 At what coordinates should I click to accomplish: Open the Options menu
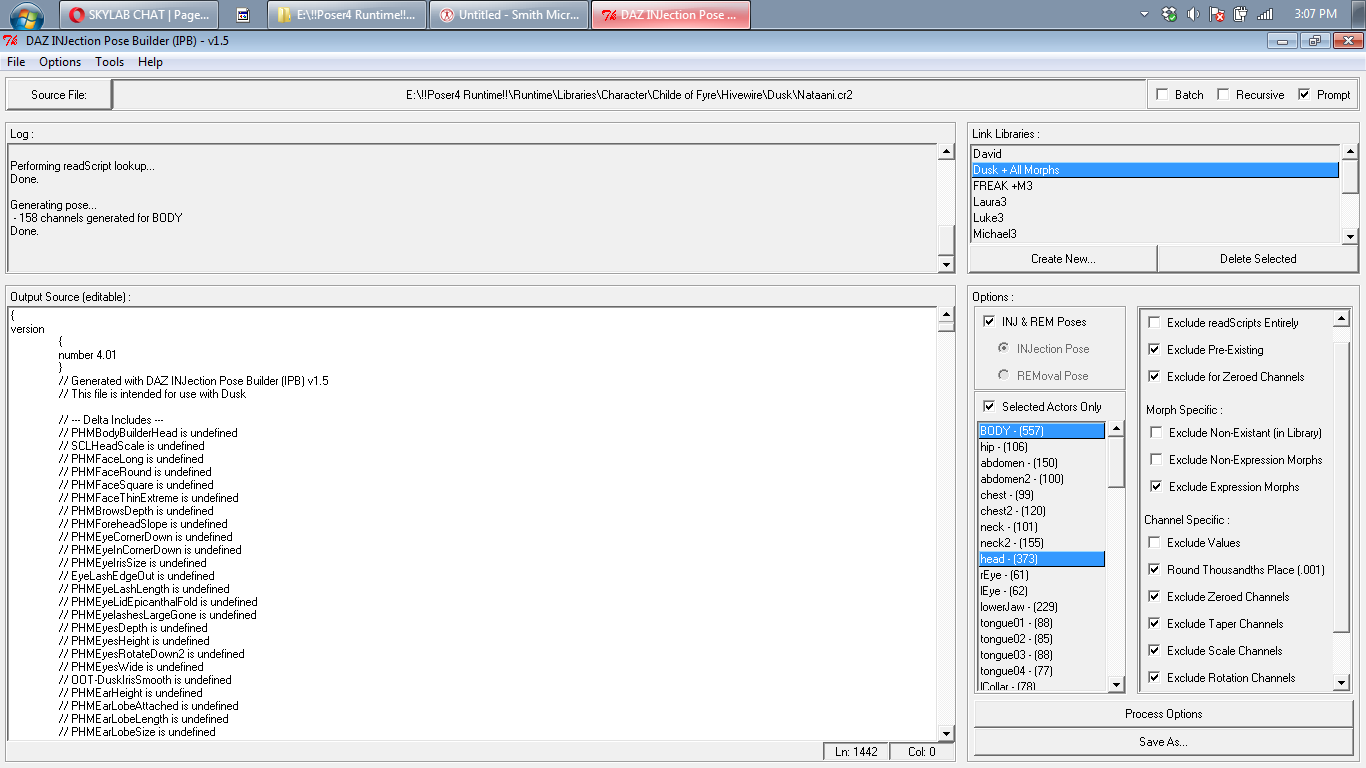pyautogui.click(x=60, y=62)
